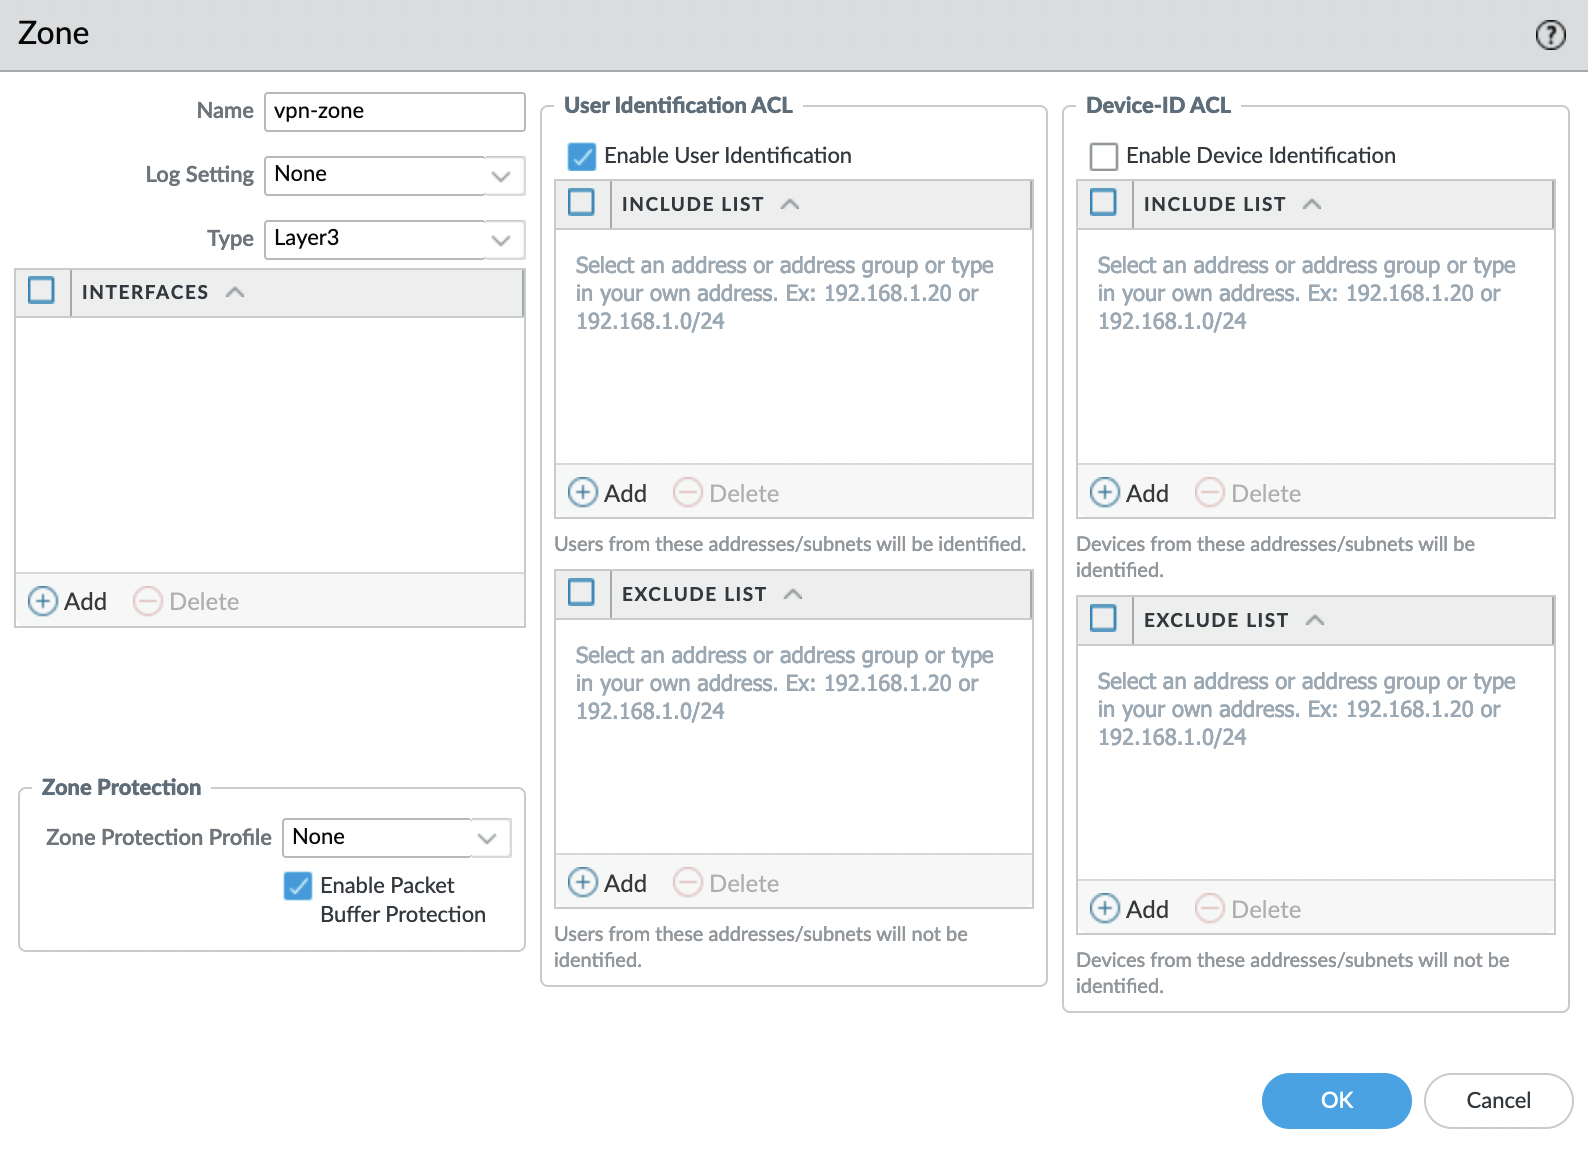This screenshot has height=1156, width=1588.
Task: Click inside the User Identification exclude list area
Action: (x=794, y=737)
